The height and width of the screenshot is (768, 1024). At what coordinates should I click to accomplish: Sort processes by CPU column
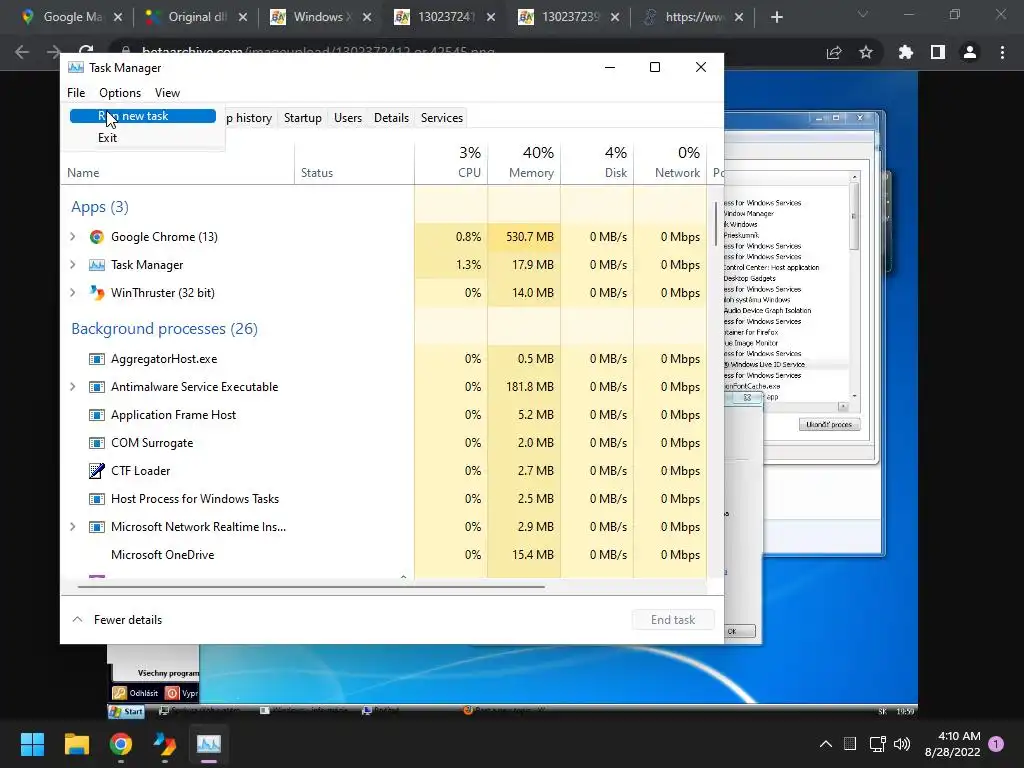click(451, 162)
